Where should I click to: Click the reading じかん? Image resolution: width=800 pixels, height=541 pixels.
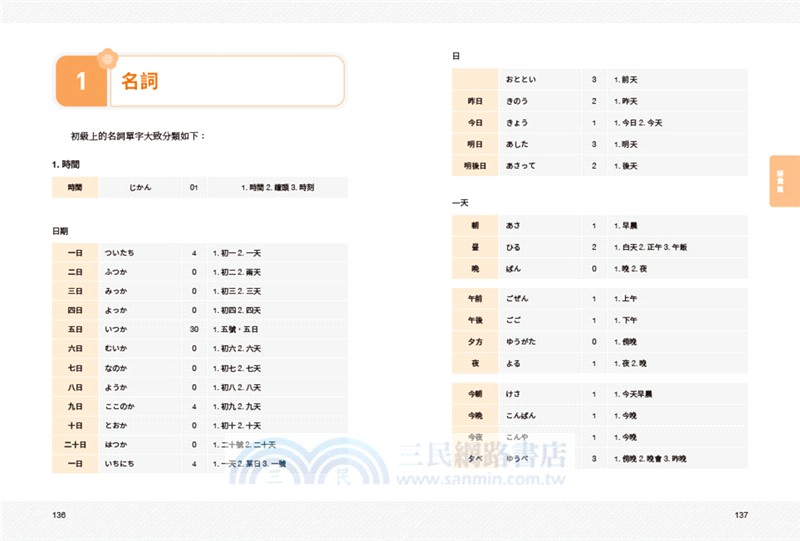click(x=140, y=187)
